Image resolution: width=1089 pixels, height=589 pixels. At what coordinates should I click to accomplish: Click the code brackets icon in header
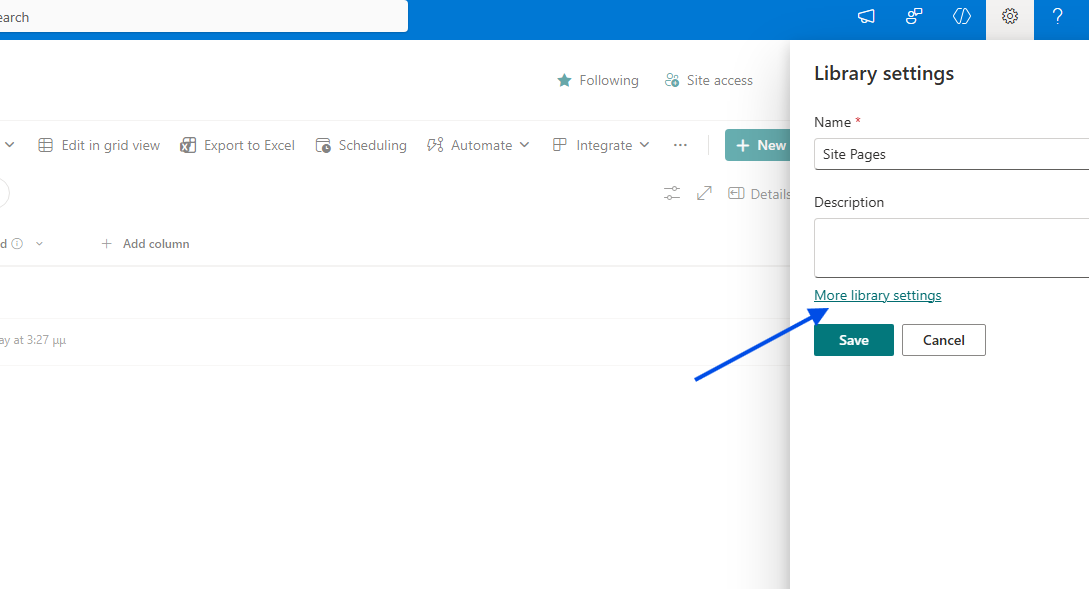tap(962, 17)
